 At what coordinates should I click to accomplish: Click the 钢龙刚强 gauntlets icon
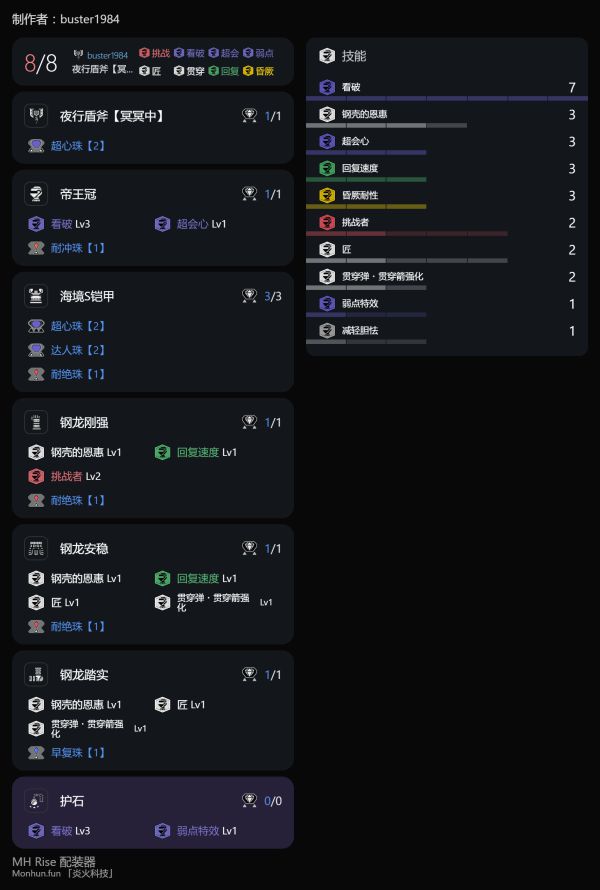37,422
